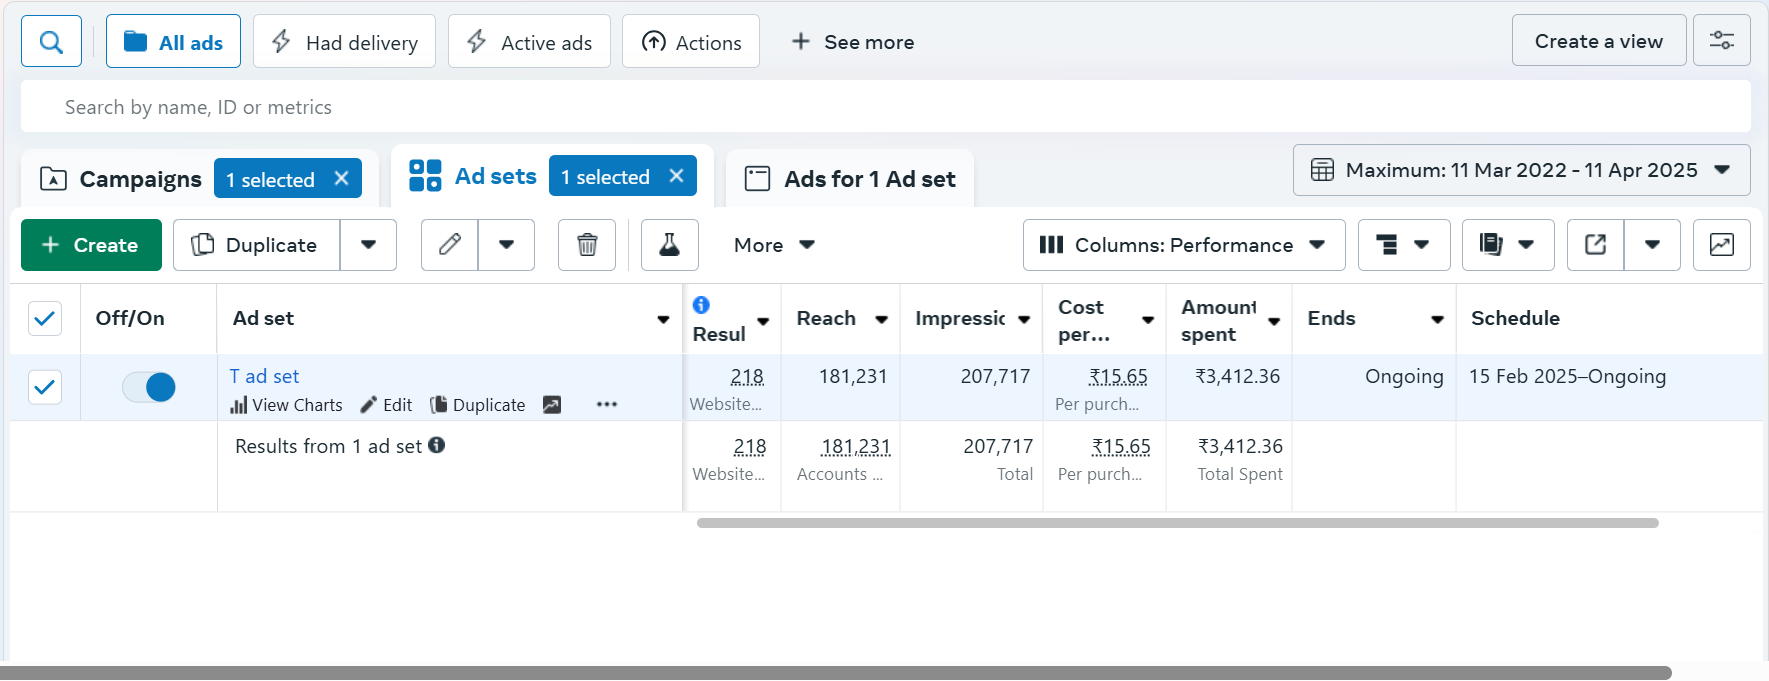The image size is (1769, 681).
Task: Open A/B test flask icon
Action: pyautogui.click(x=669, y=245)
